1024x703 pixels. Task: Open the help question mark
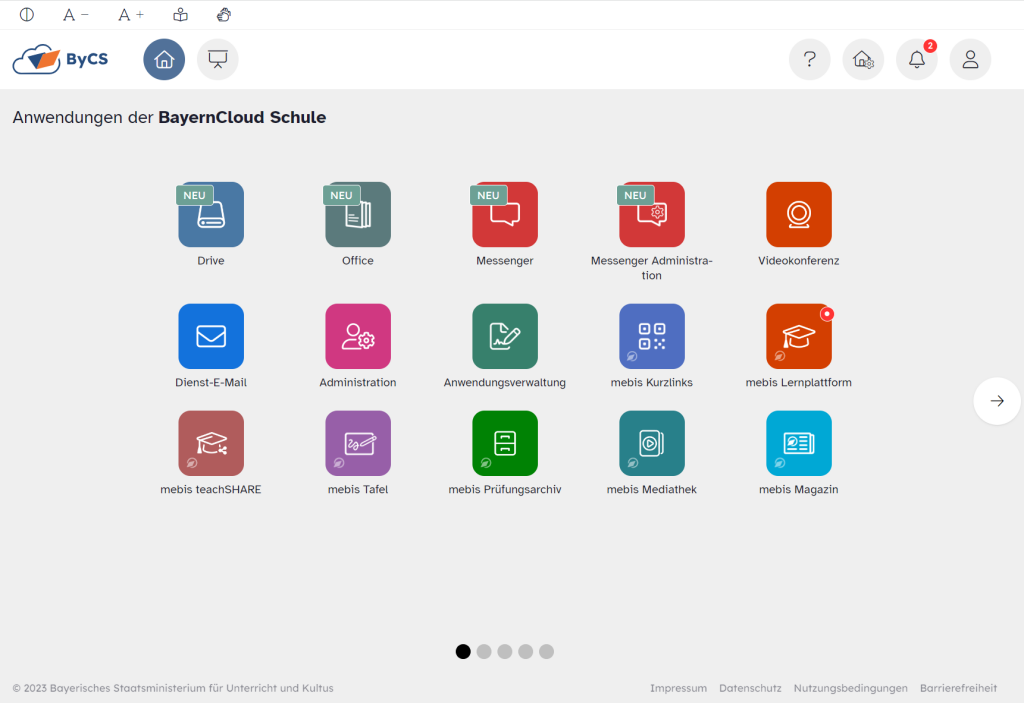[810, 59]
